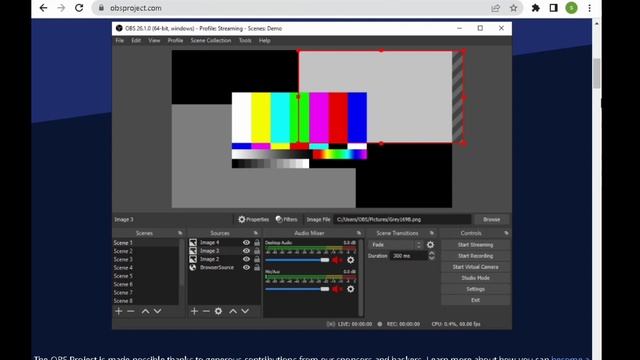Hide the BrowserSource source
Viewport: 640px width, 360px height.
246,268
